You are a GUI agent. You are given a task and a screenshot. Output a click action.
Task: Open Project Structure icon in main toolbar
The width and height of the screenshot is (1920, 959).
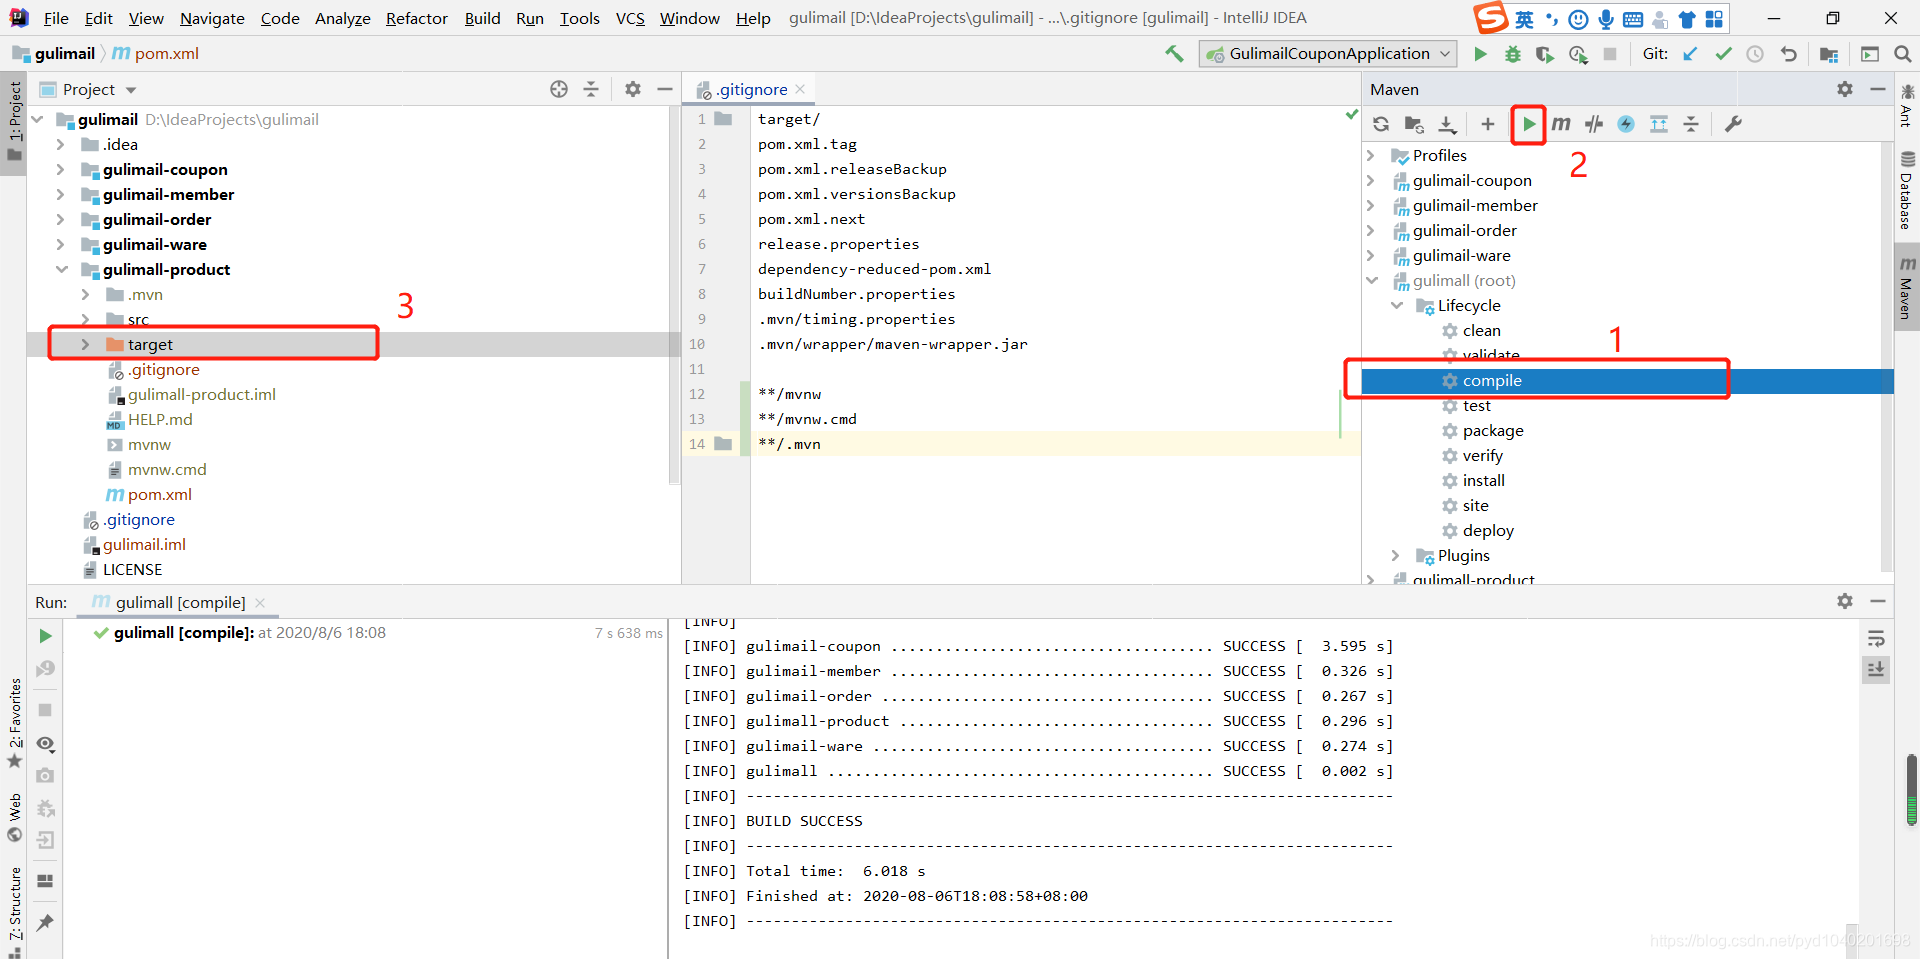coord(1829,54)
